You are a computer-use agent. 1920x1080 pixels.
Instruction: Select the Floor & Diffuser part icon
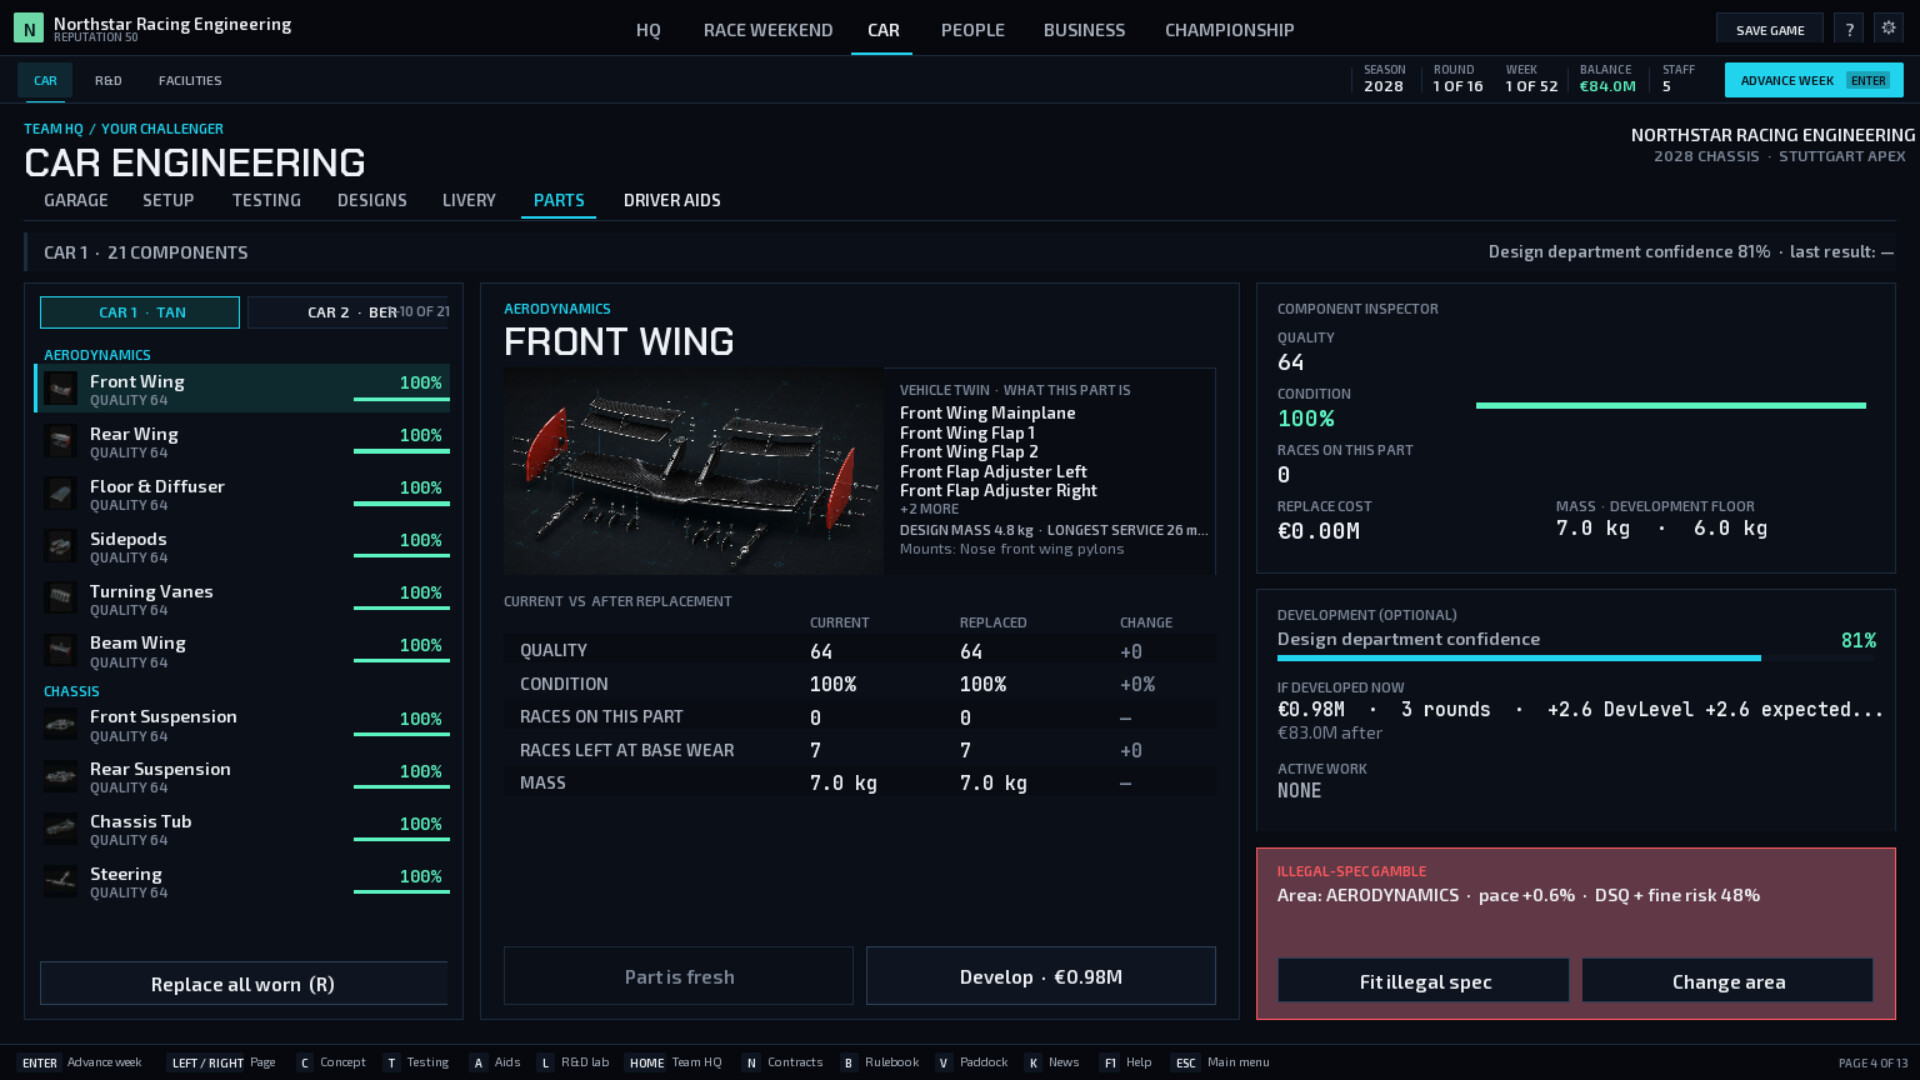coord(61,494)
